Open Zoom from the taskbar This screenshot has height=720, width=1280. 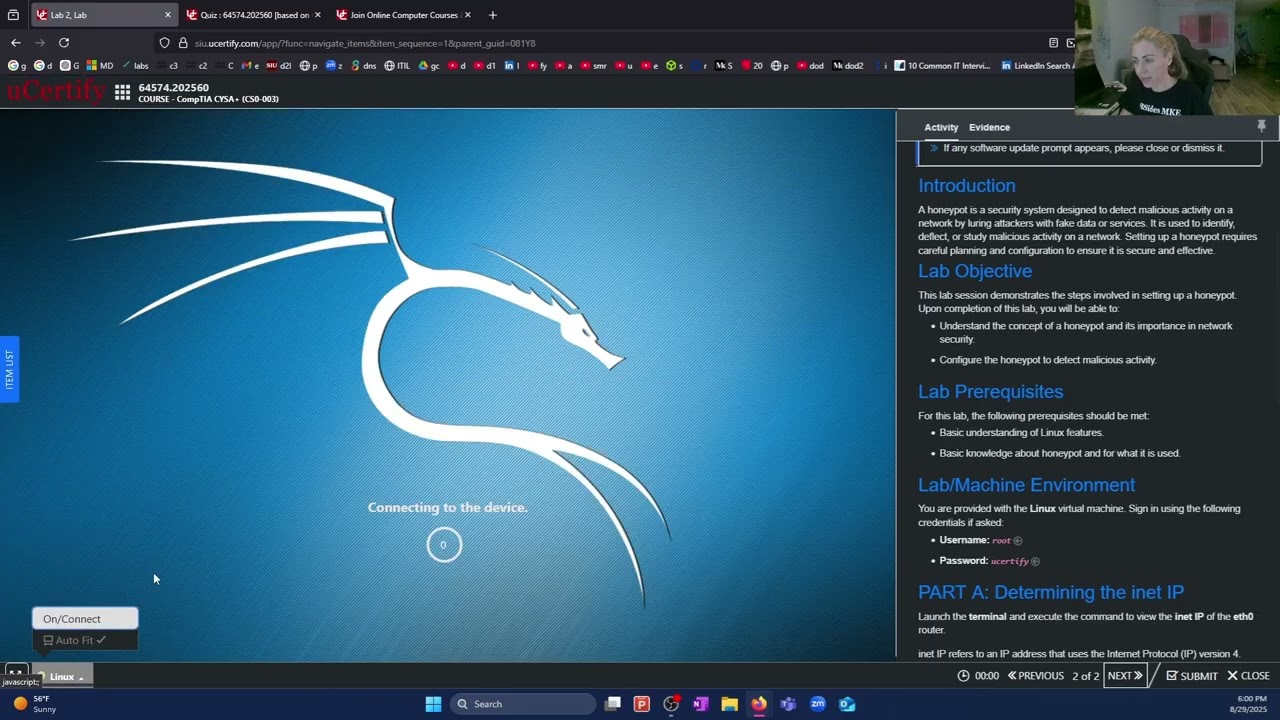point(818,704)
